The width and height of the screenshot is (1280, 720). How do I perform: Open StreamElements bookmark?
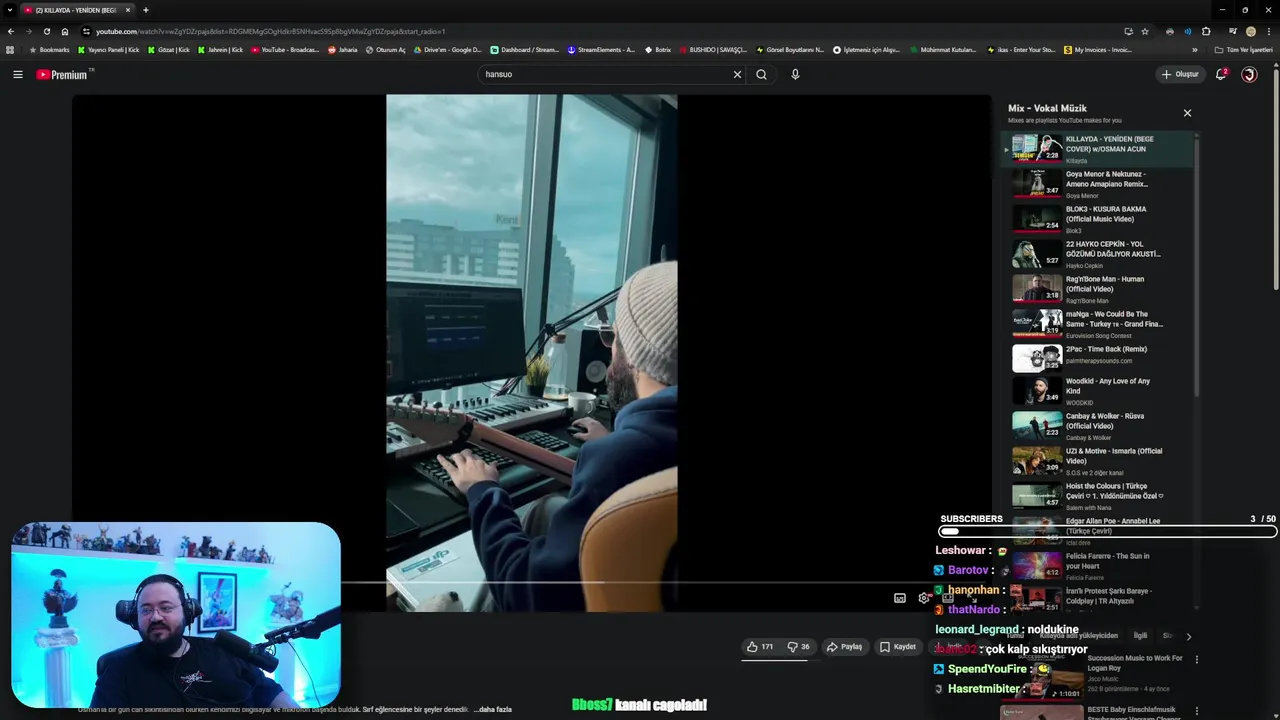pos(601,50)
